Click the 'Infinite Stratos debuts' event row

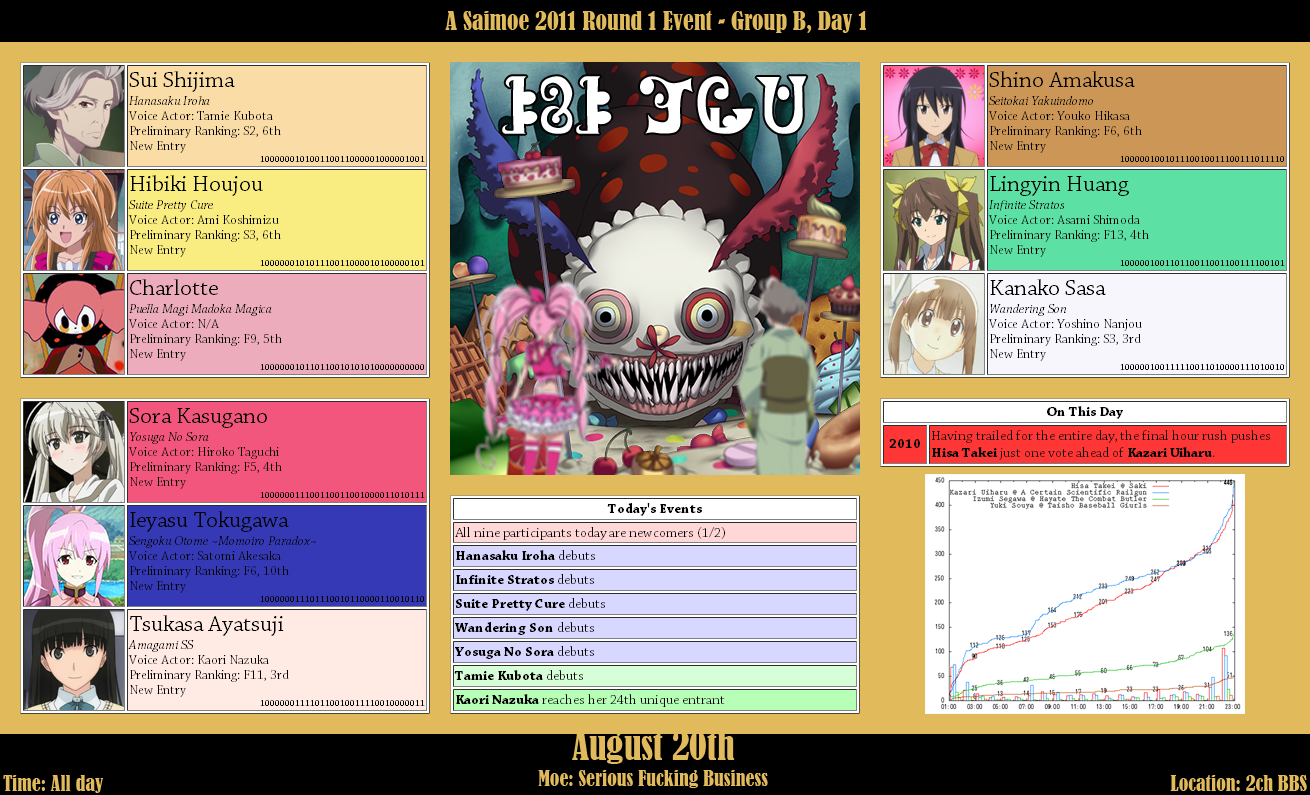(x=655, y=580)
